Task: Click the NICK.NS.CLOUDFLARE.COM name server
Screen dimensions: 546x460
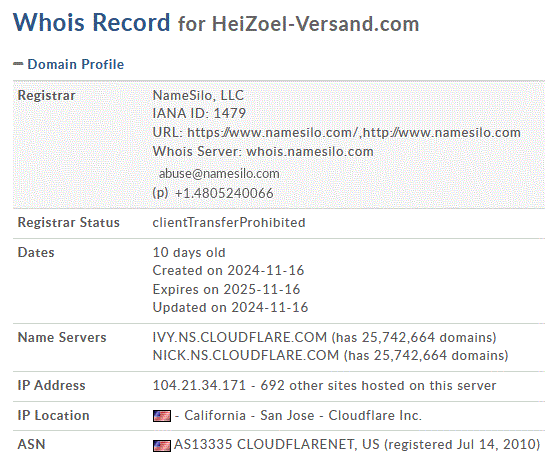Action: pos(246,355)
